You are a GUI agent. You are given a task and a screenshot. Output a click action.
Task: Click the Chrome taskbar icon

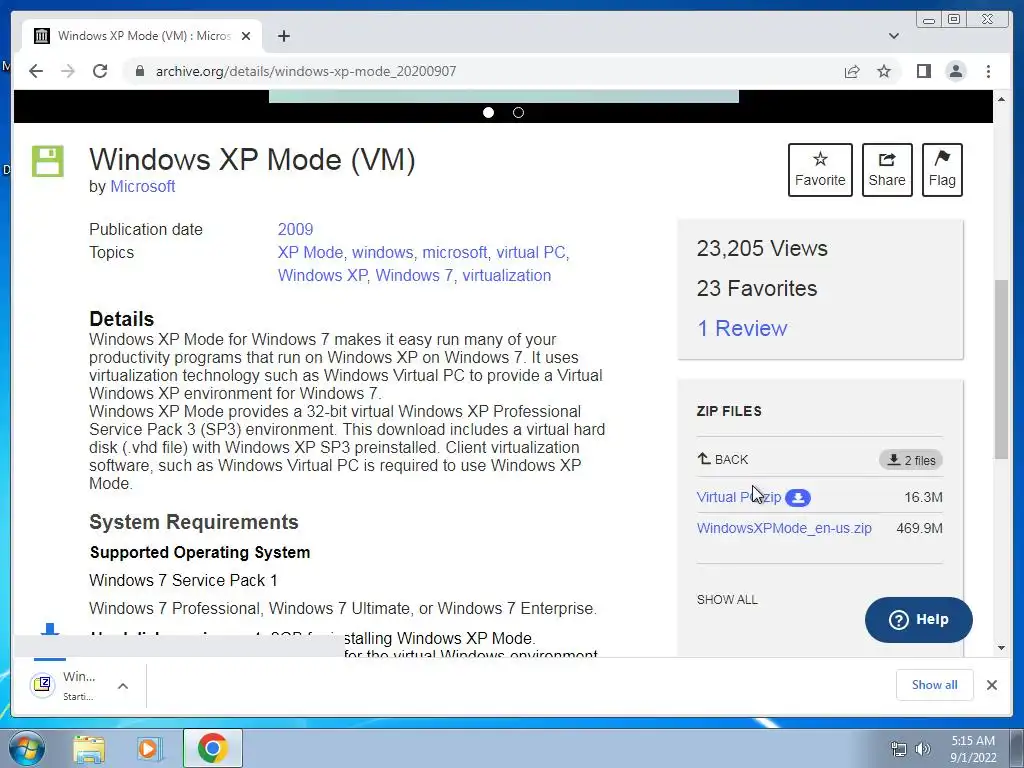[x=212, y=748]
